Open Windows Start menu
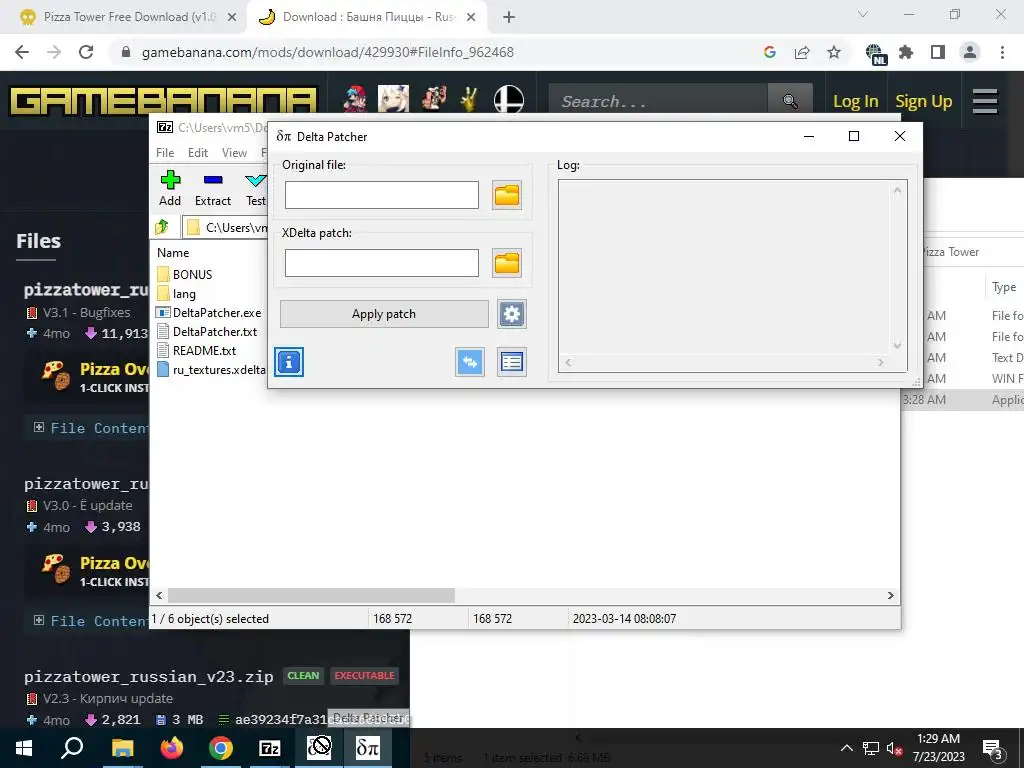 tap(24, 748)
